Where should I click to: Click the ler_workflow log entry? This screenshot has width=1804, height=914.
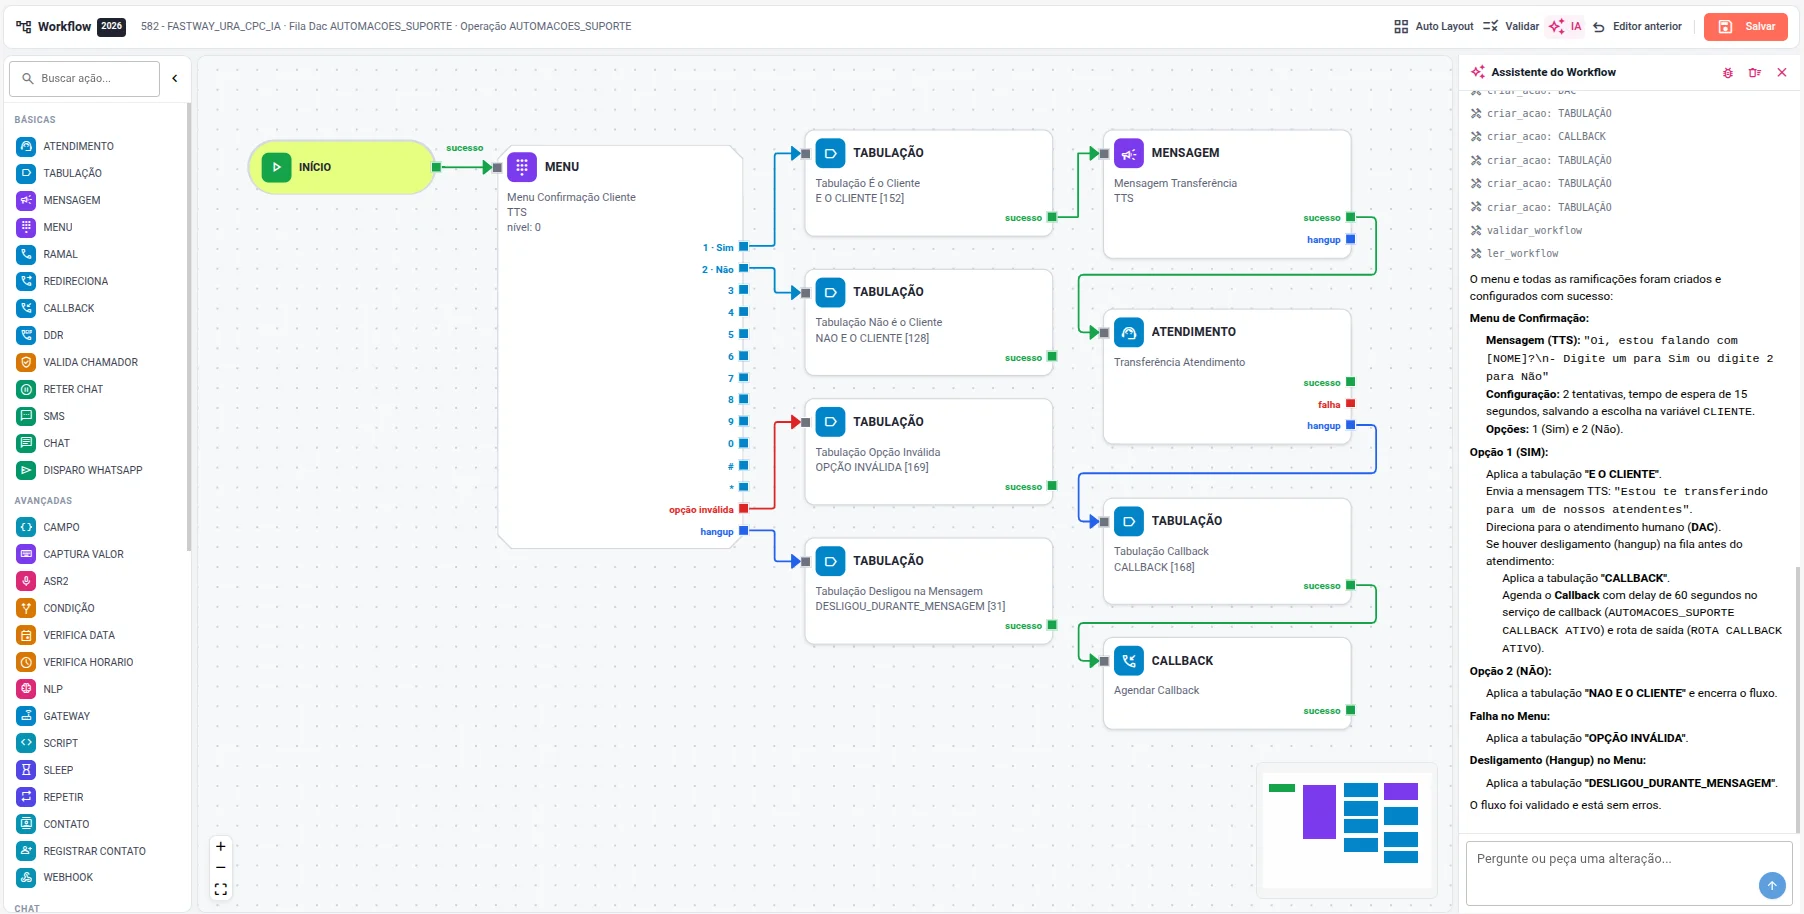click(x=1514, y=253)
